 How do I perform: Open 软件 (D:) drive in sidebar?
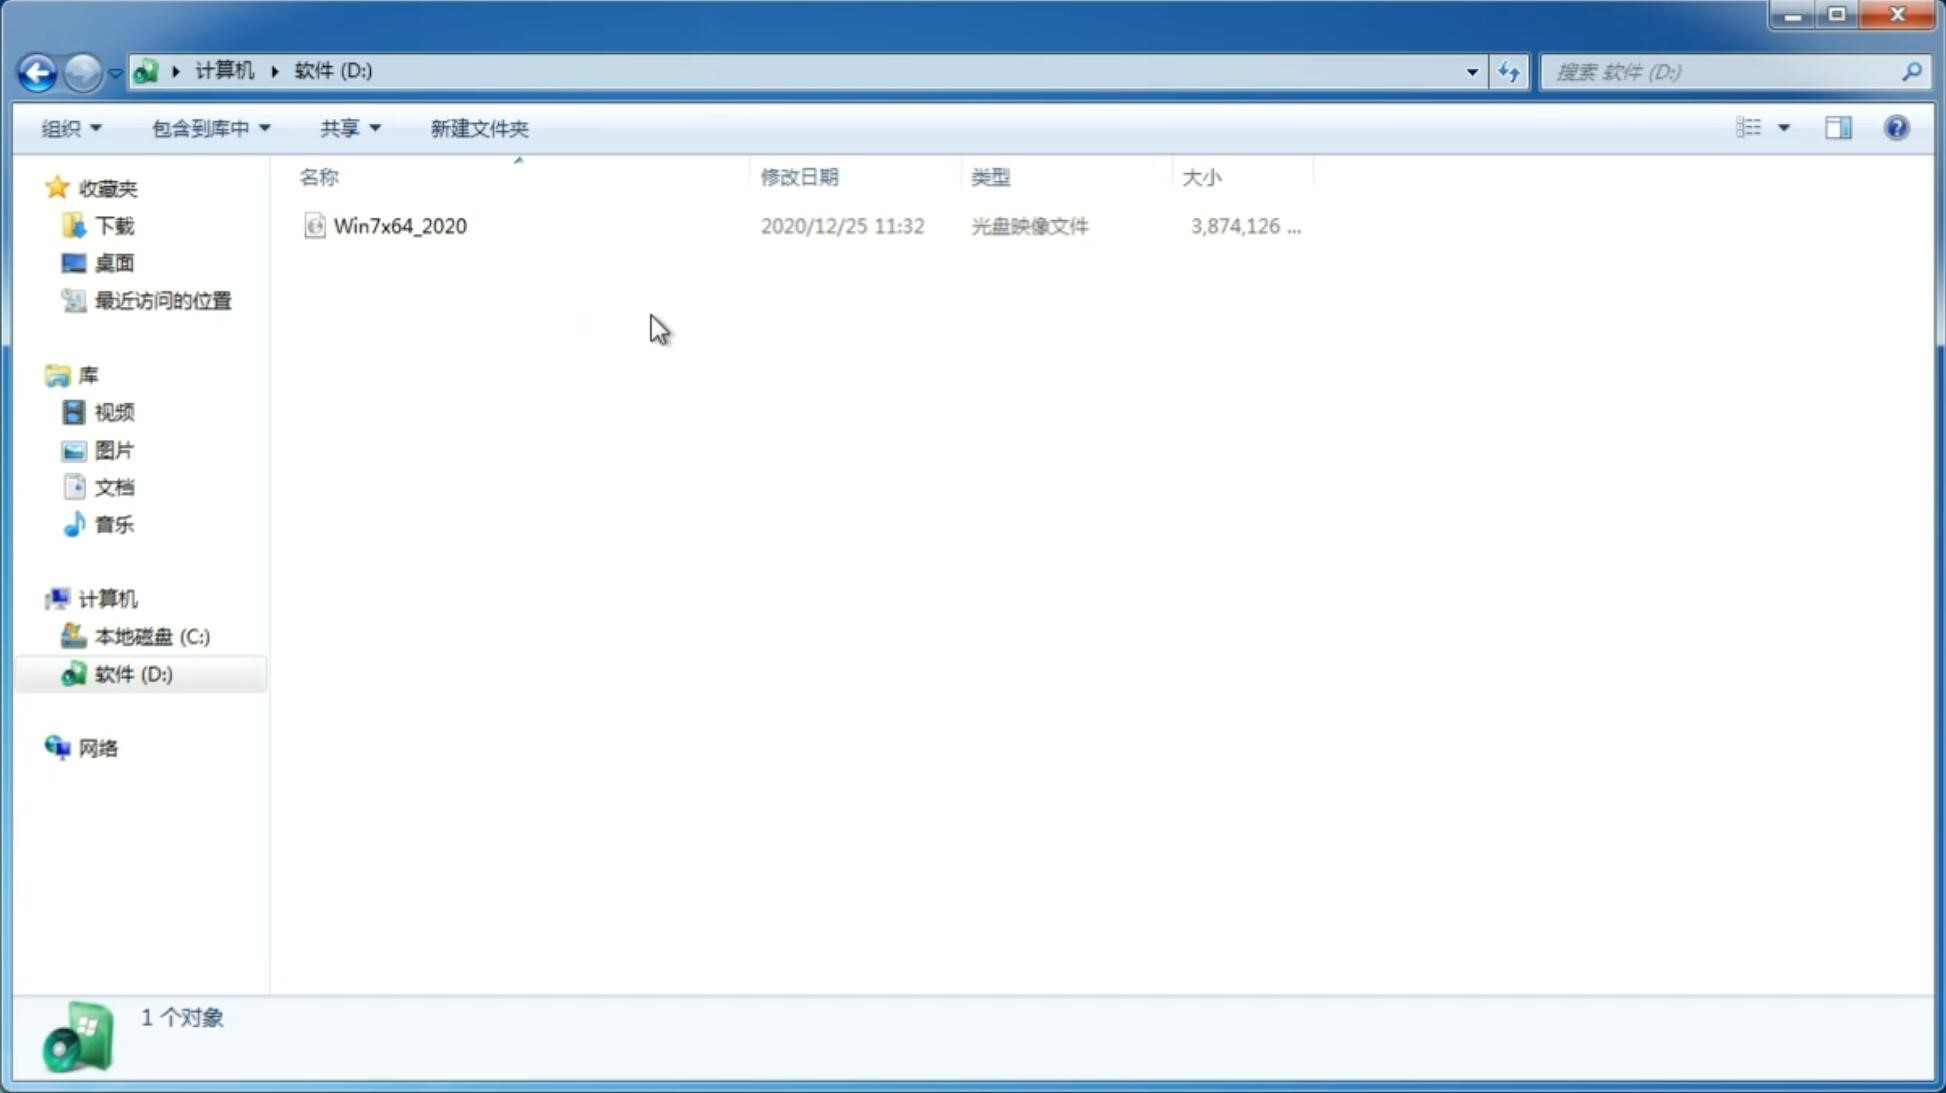132,673
